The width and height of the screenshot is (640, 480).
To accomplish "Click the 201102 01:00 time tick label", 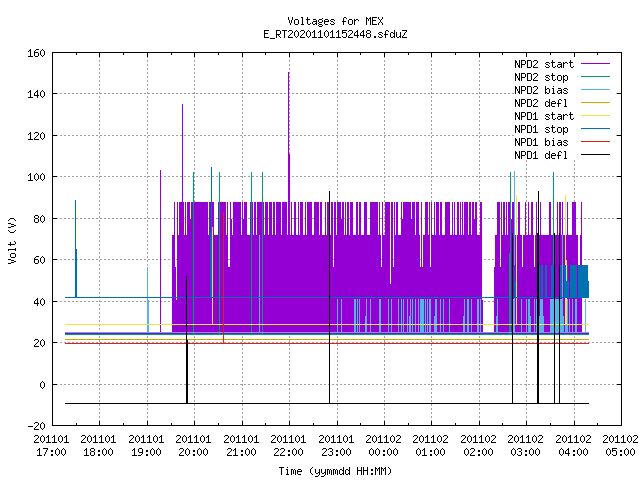I will [431, 446].
